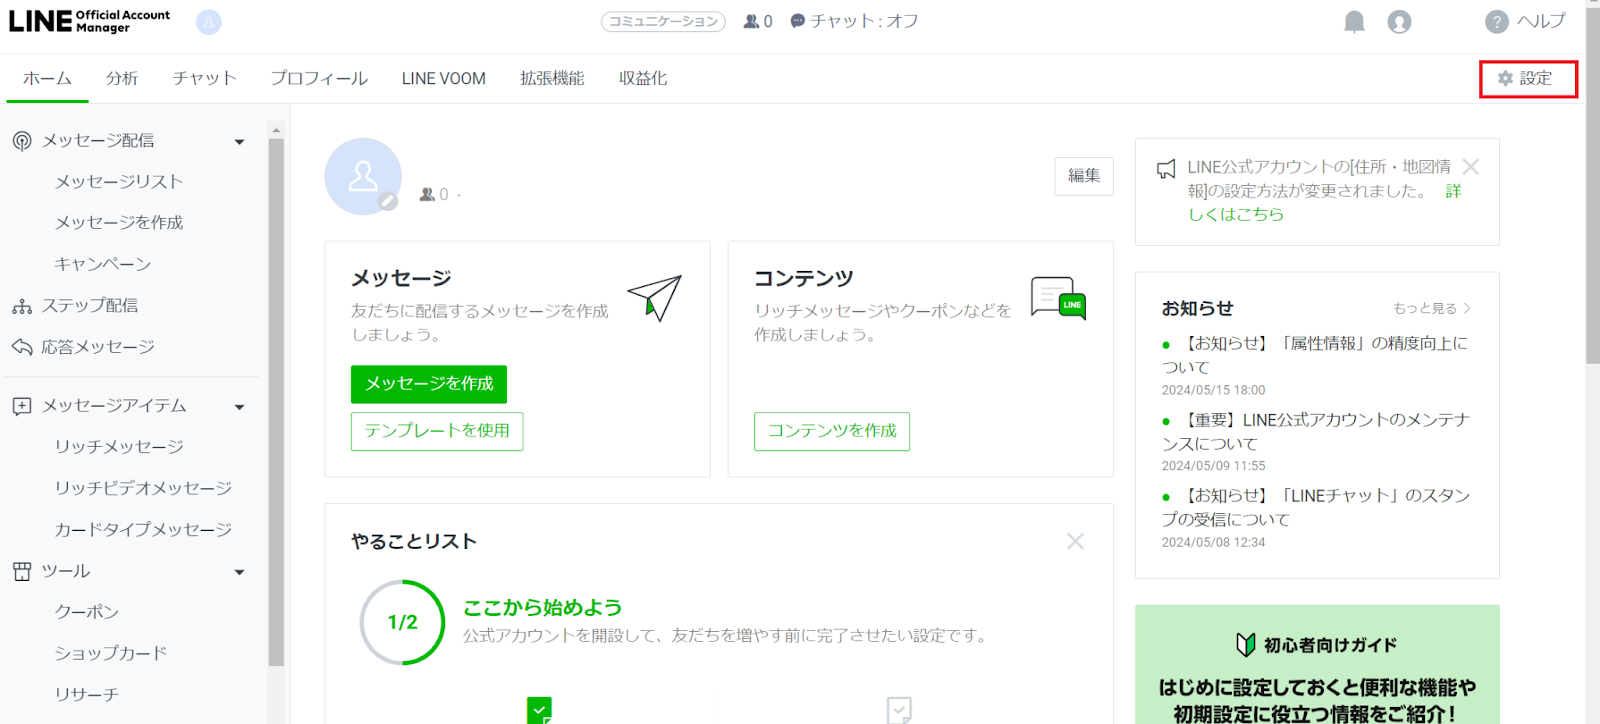
Task: Click the コミュニケーション account type badge
Action: pyautogui.click(x=663, y=21)
